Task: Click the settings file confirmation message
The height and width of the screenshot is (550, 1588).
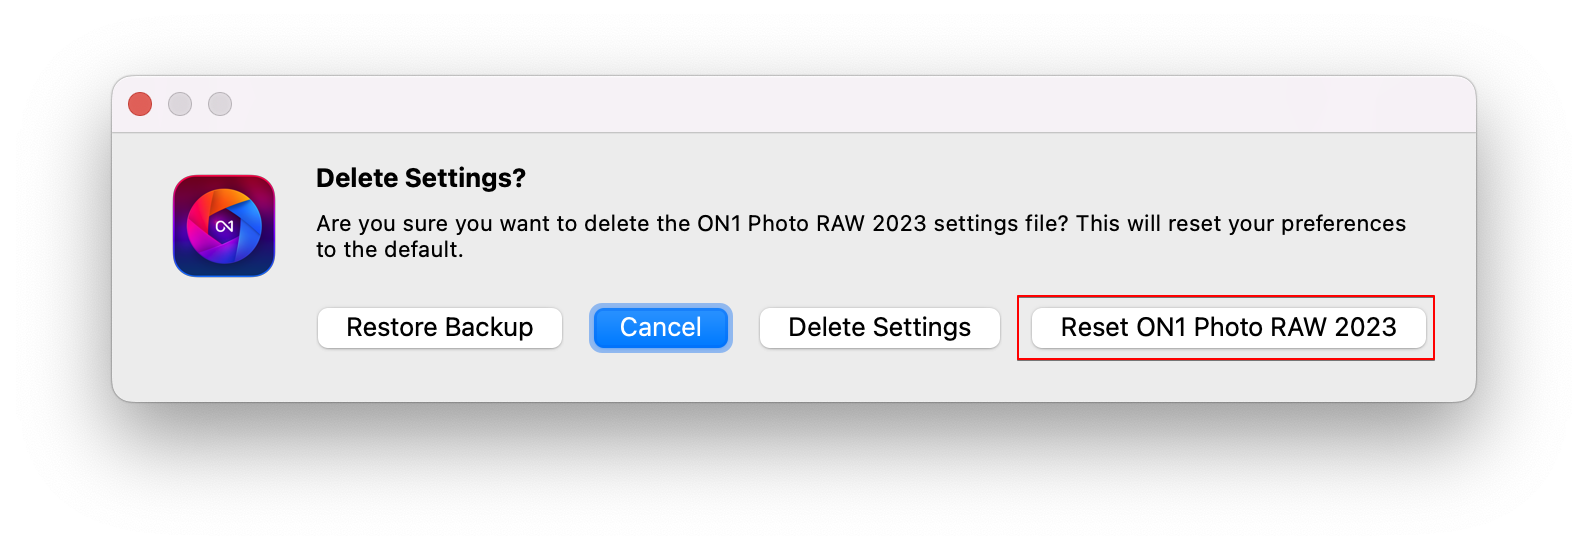Action: coord(860,224)
